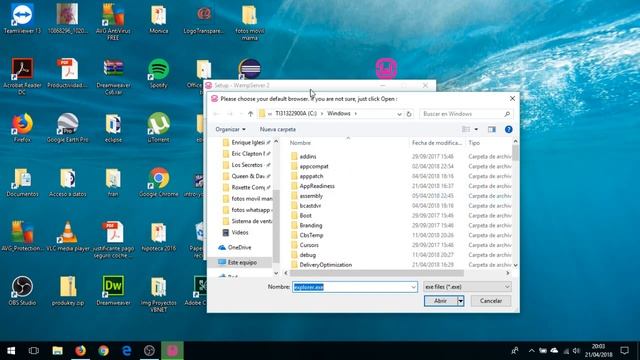
Task: Refresh the Windows folder listing
Action: tap(409, 114)
